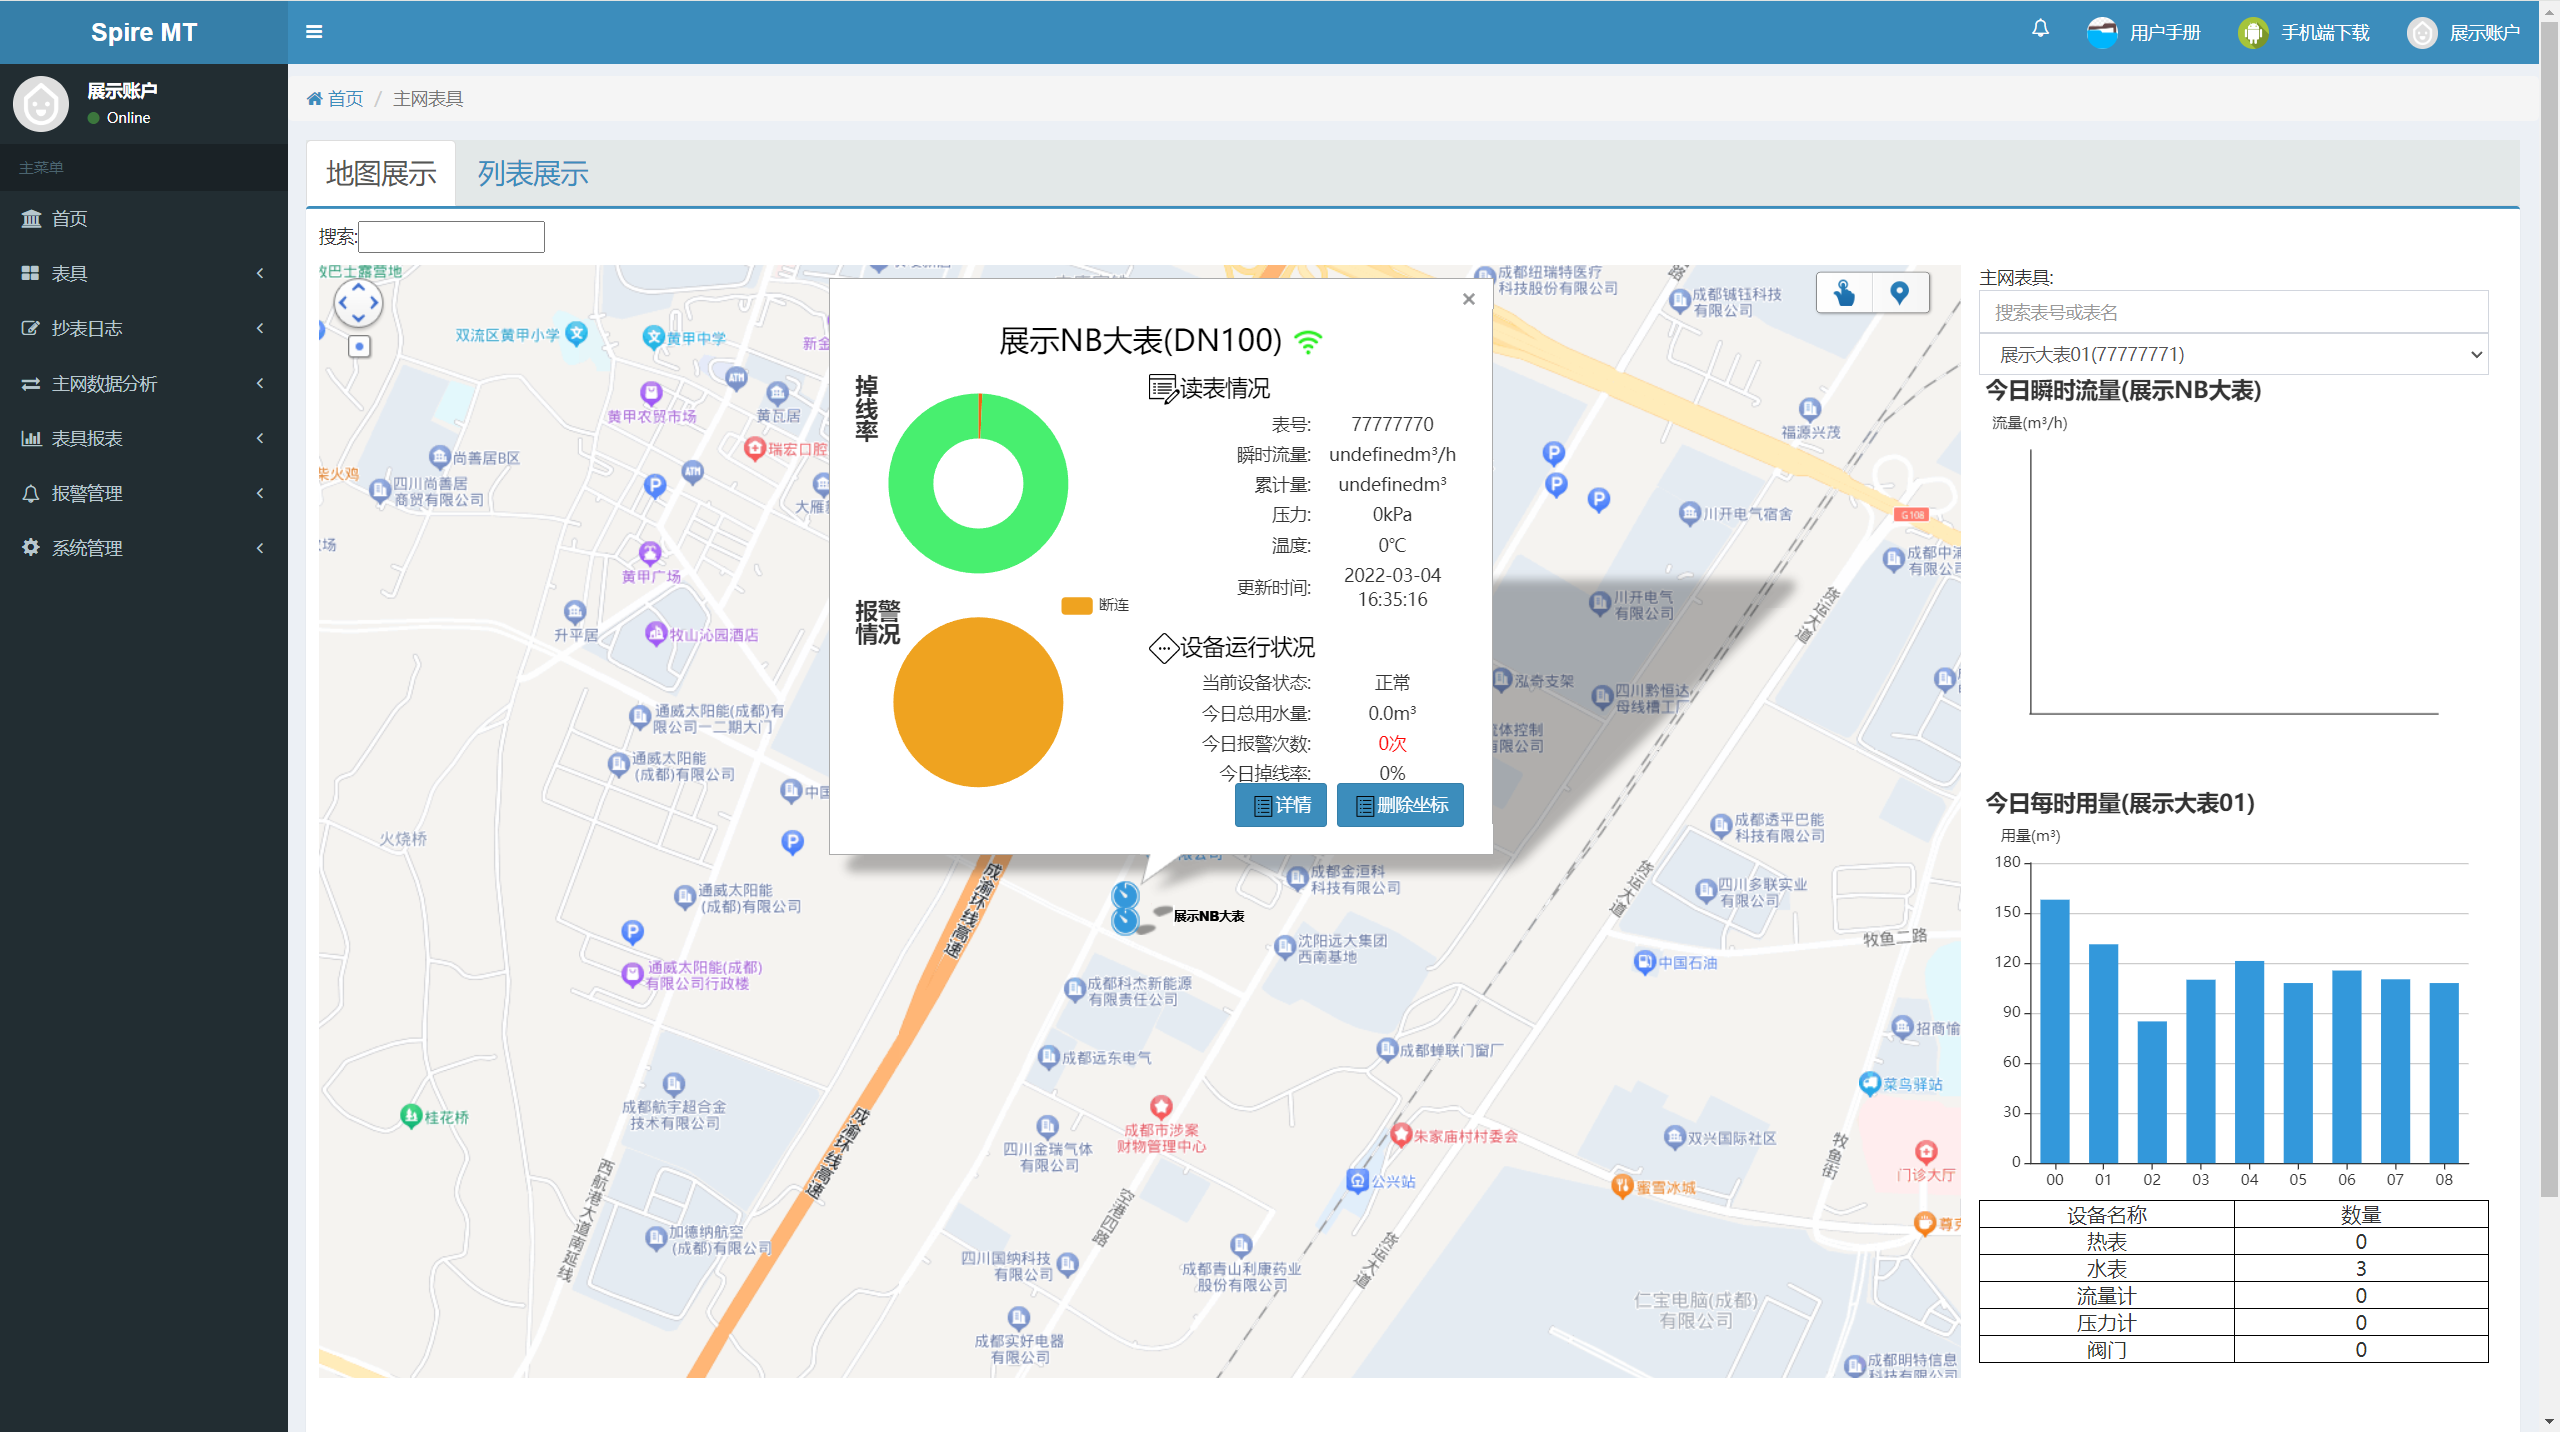
Task: Click the 搜索表号或表名 search field
Action: pos(2232,313)
